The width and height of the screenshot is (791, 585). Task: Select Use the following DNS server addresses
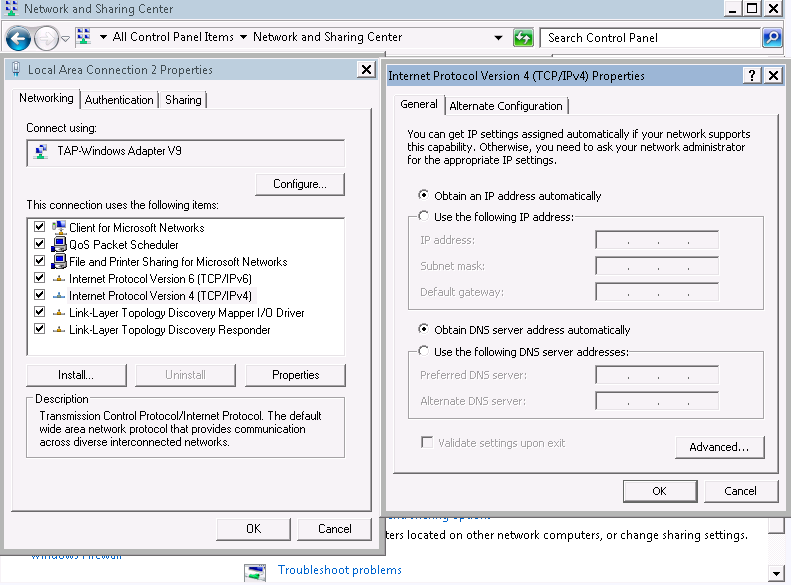[424, 351]
